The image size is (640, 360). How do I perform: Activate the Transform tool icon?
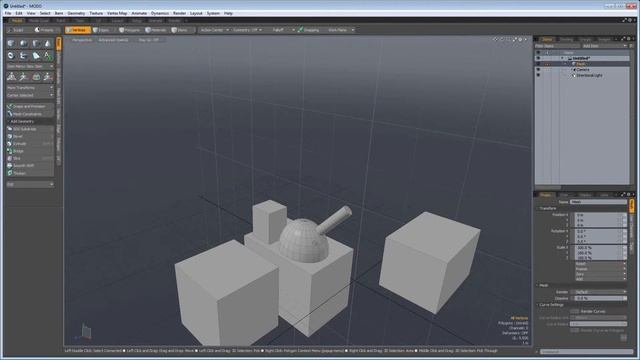tap(11, 77)
